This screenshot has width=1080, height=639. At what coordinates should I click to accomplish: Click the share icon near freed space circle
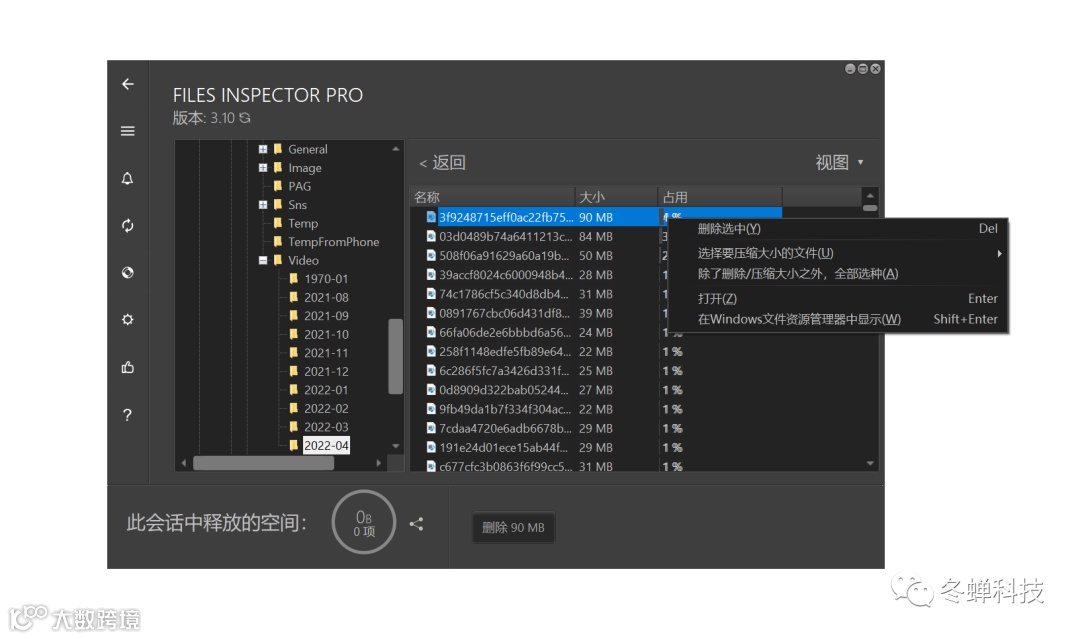click(x=416, y=524)
